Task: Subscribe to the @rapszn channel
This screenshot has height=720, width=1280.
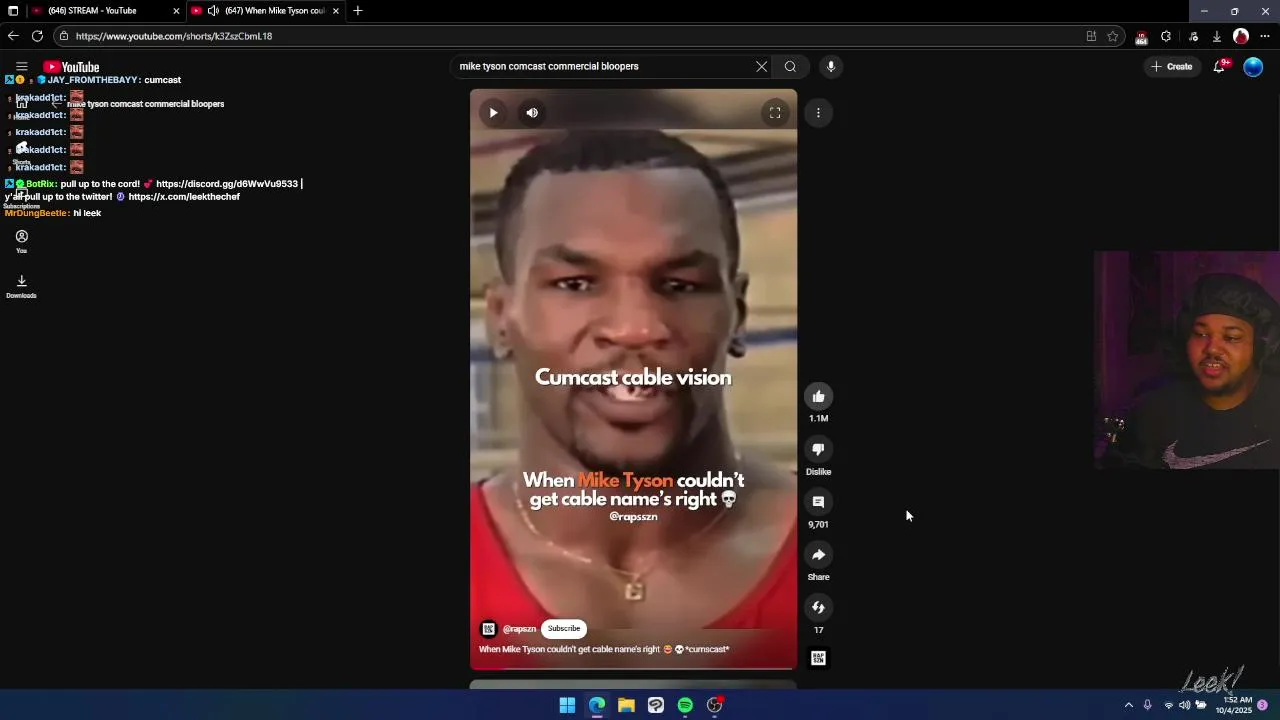Action: click(564, 629)
